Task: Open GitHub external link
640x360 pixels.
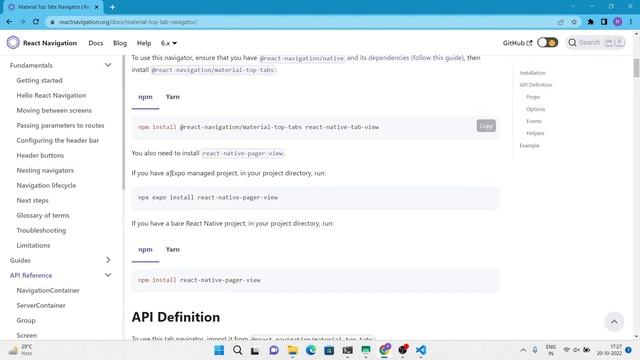Action: click(517, 43)
